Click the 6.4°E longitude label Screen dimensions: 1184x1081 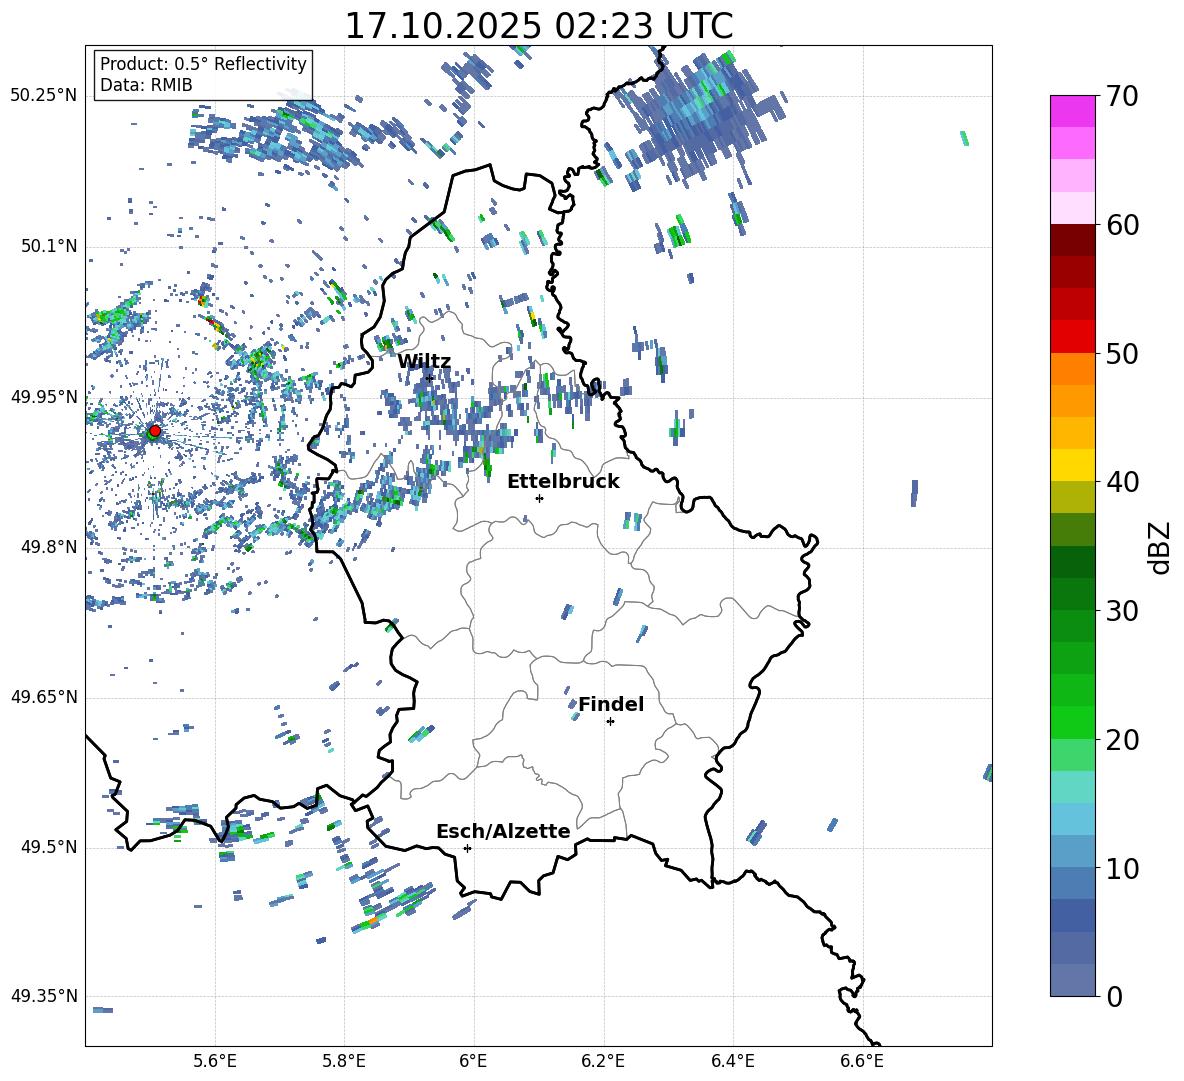click(x=732, y=1061)
